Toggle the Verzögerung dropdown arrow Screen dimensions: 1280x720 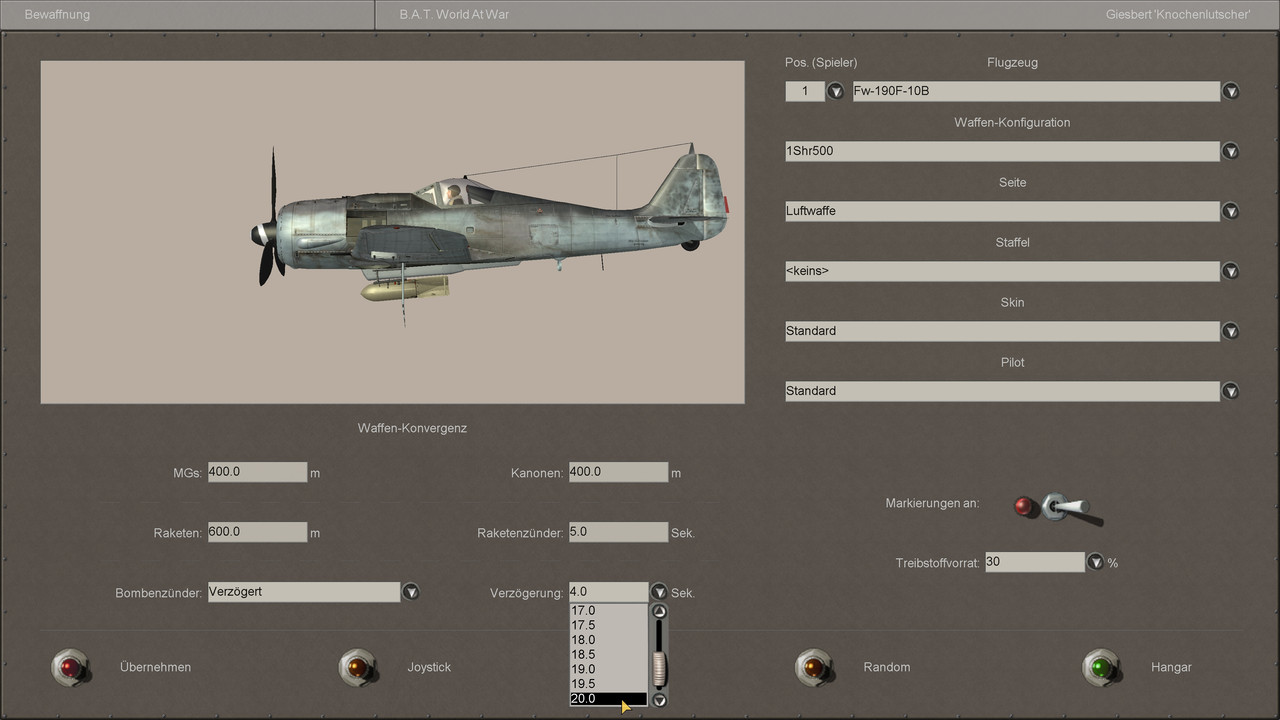tap(659, 592)
